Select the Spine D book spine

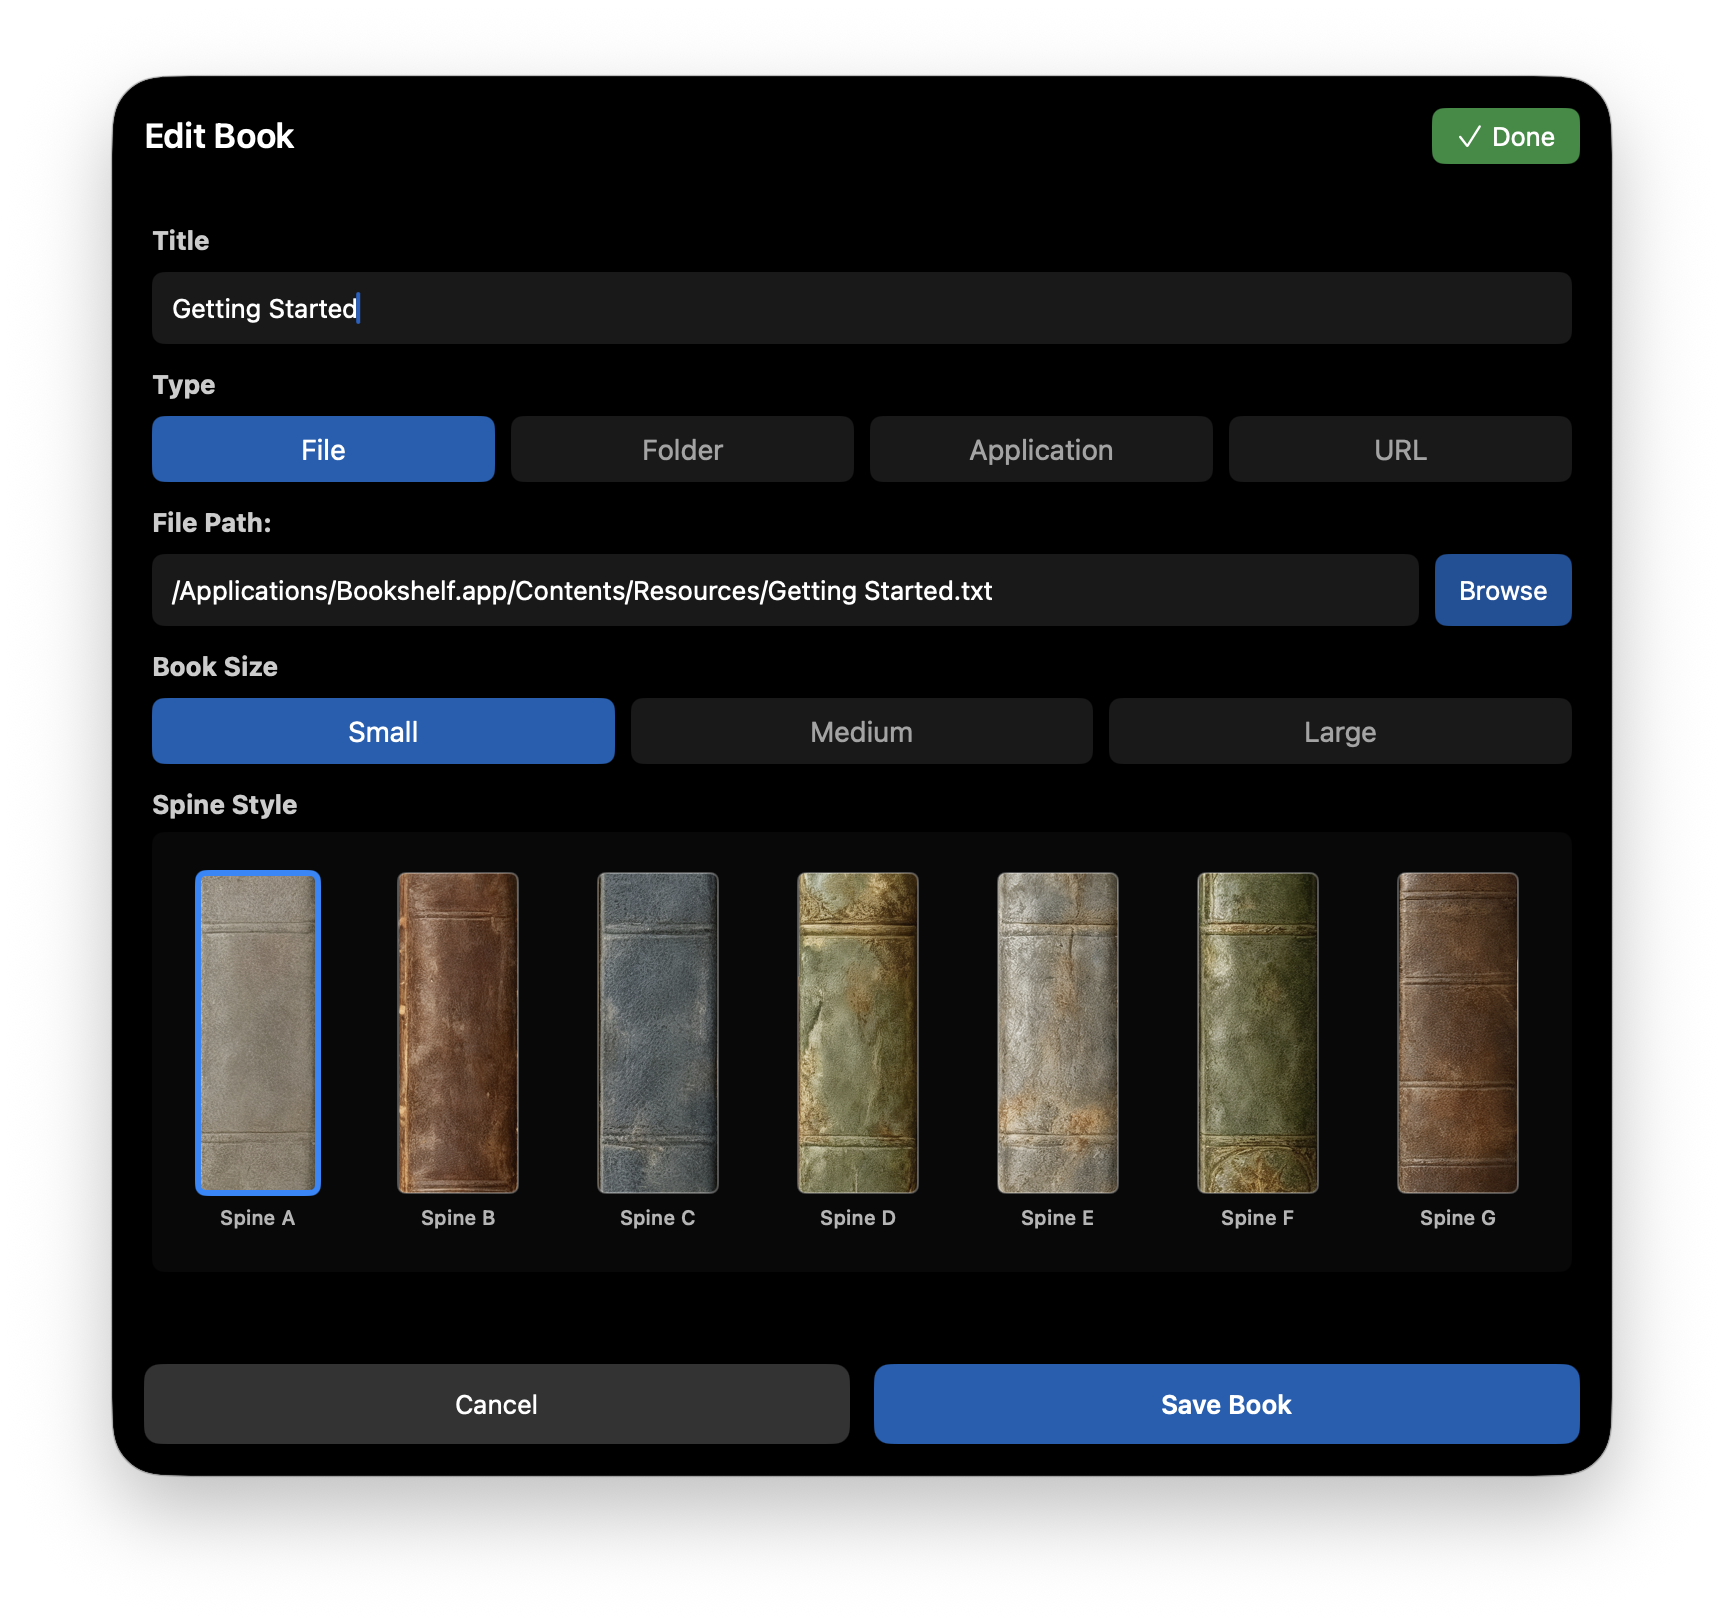pos(858,1032)
